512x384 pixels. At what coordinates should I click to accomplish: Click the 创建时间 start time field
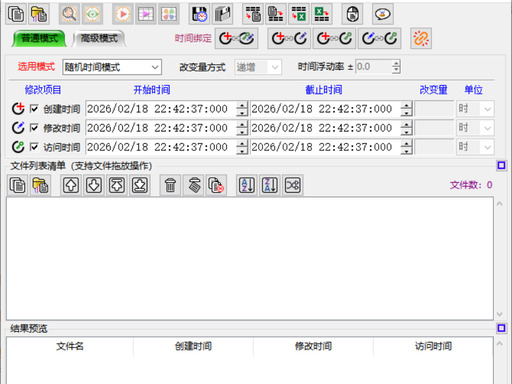[x=161, y=109]
